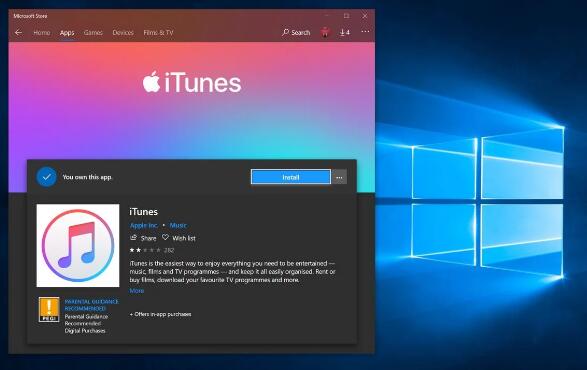The image size is (587, 370).
Task: Open the Apple Inc. publisher link
Action: point(144,225)
